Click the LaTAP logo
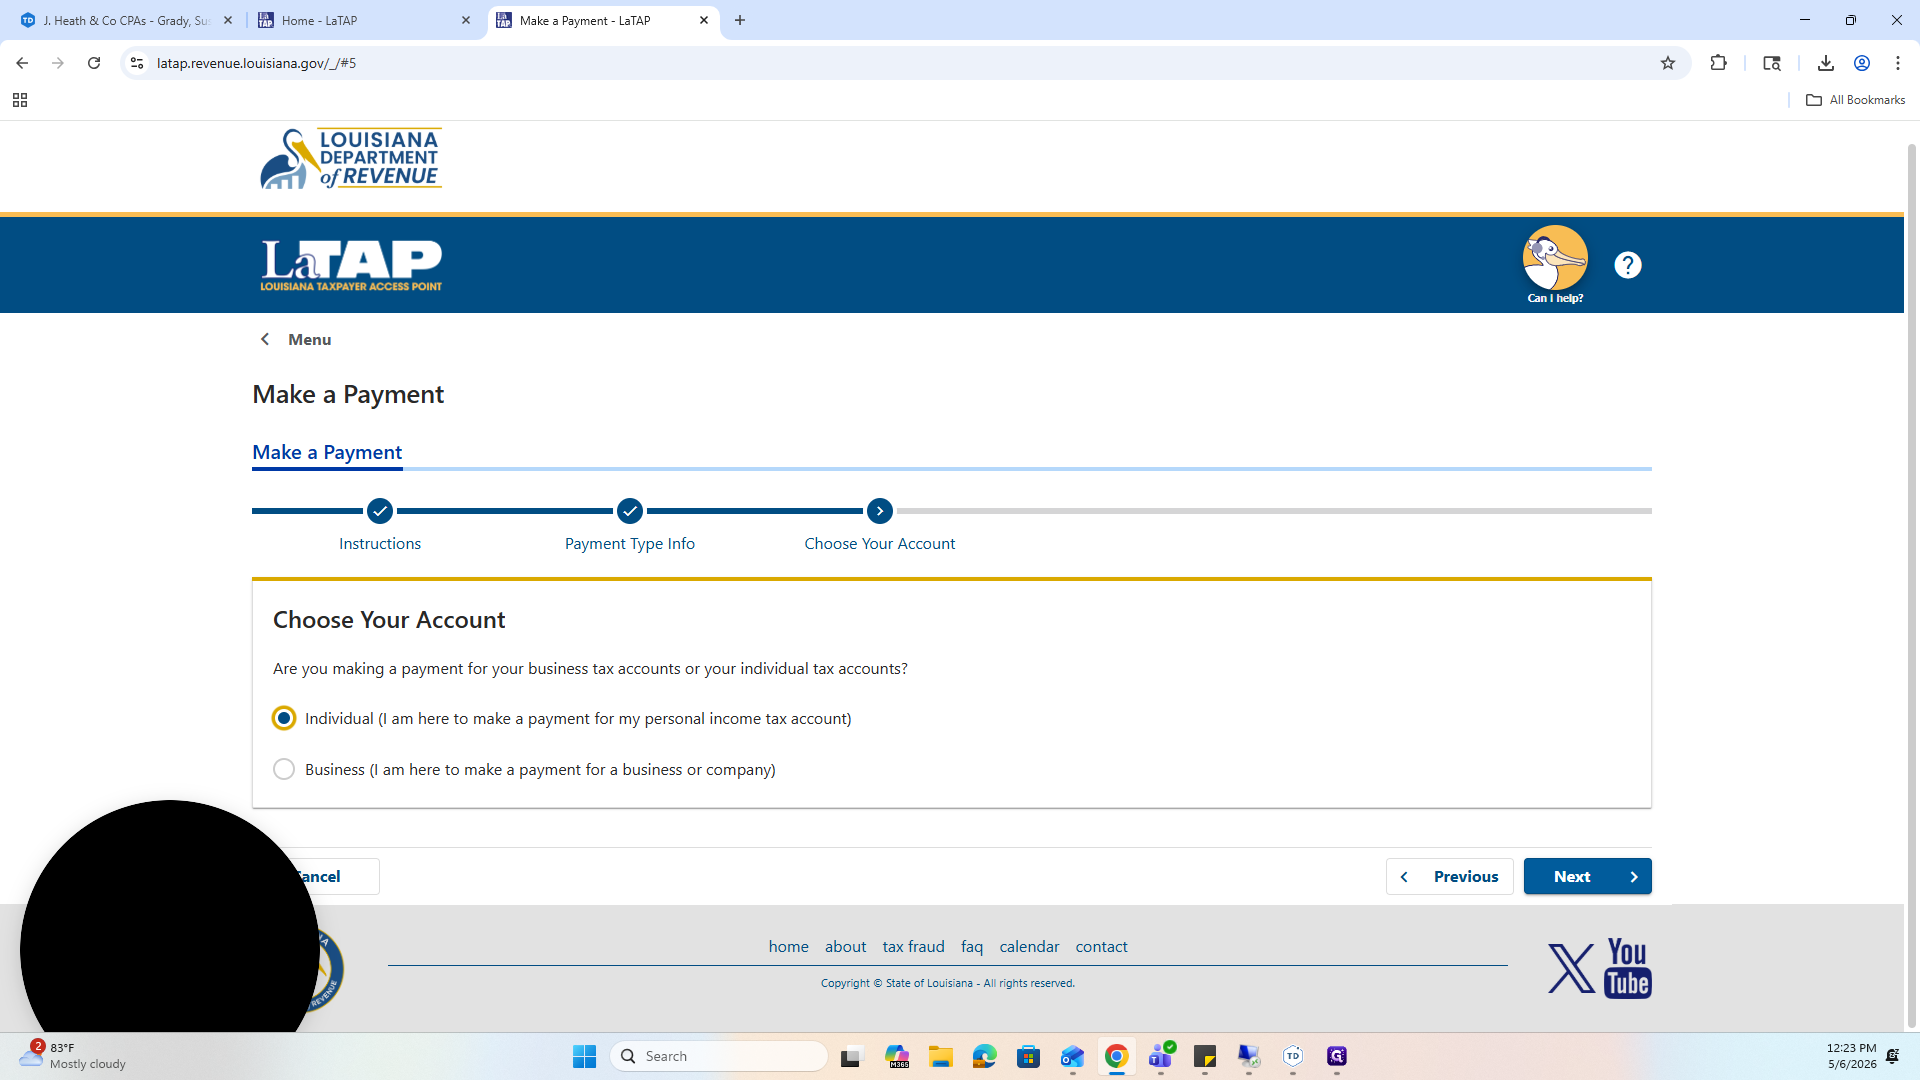Image resolution: width=1920 pixels, height=1080 pixels. pos(351,265)
